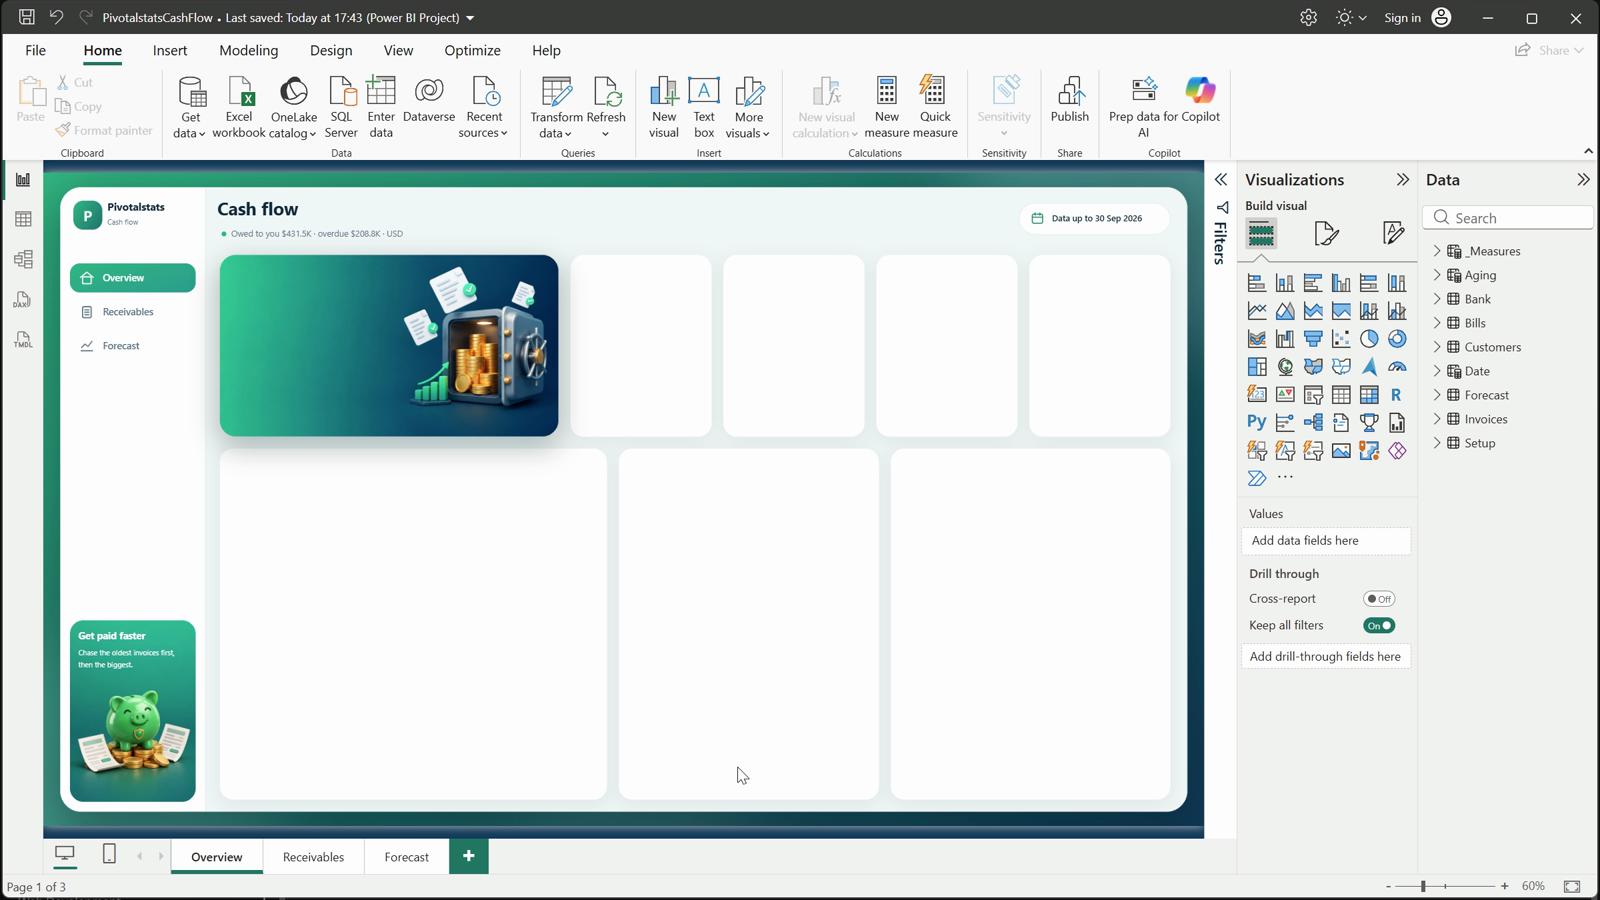Open TMDL view in left sidebar
Image resolution: width=1600 pixels, height=900 pixels.
(23, 340)
